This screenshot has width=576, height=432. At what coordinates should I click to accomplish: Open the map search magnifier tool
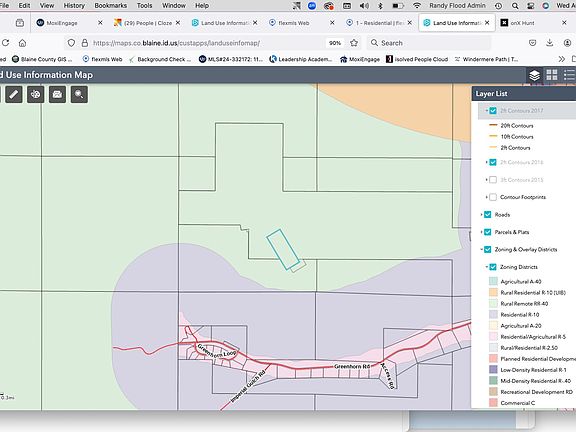pos(79,94)
